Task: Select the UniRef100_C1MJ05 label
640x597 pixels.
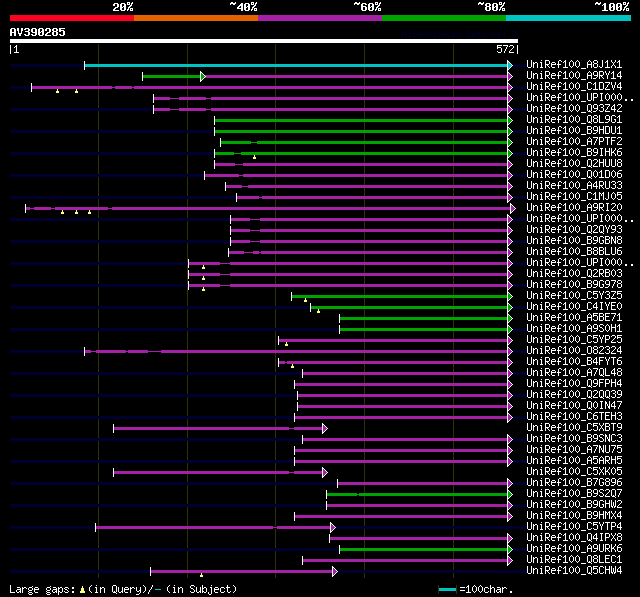Action: [574, 197]
